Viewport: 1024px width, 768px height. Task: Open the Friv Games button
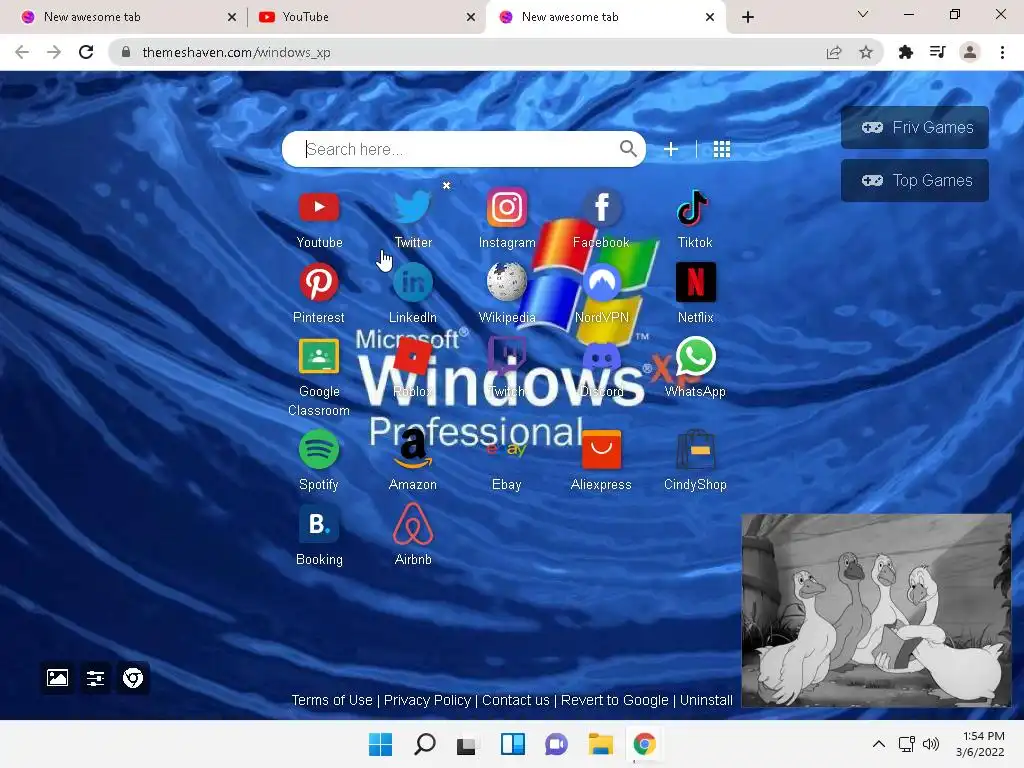coord(914,127)
